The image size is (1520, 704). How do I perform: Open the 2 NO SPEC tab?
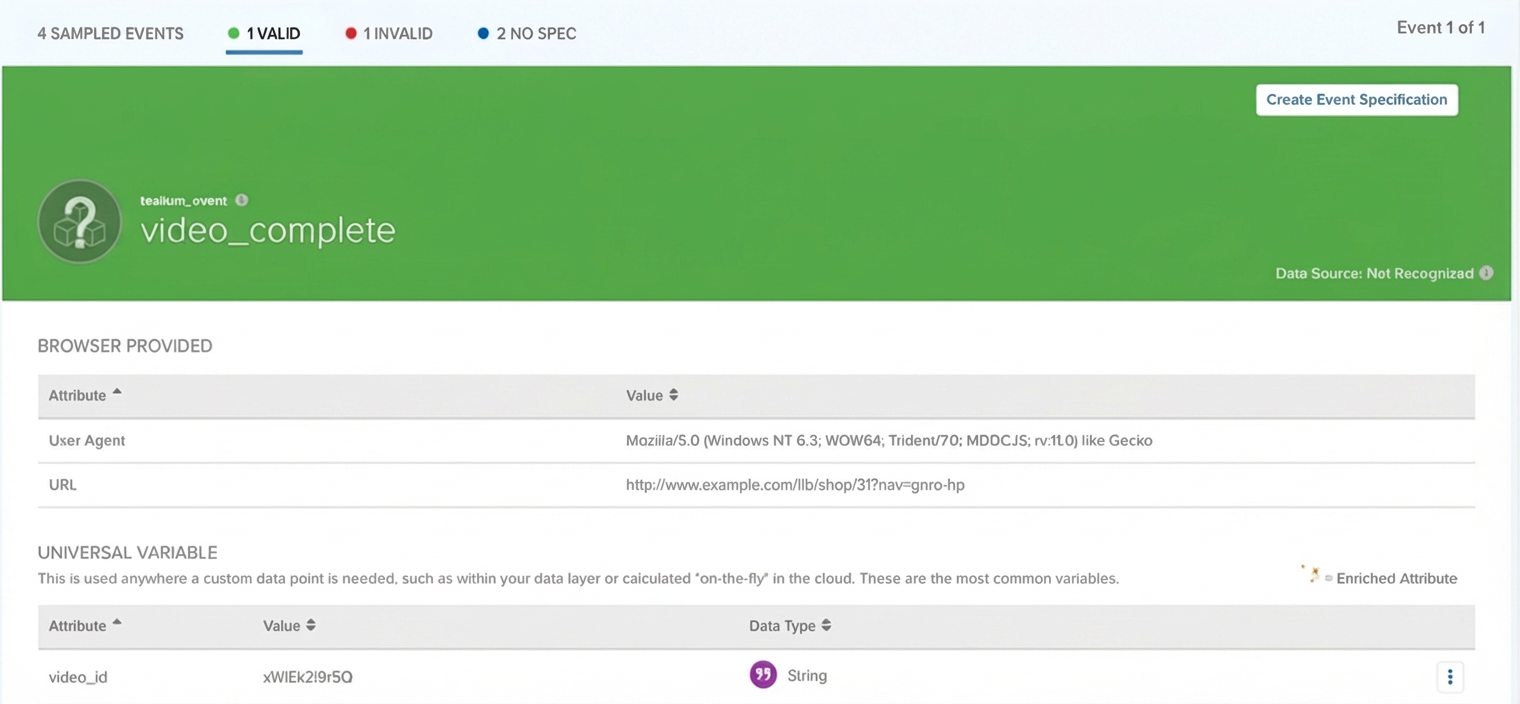pos(527,33)
